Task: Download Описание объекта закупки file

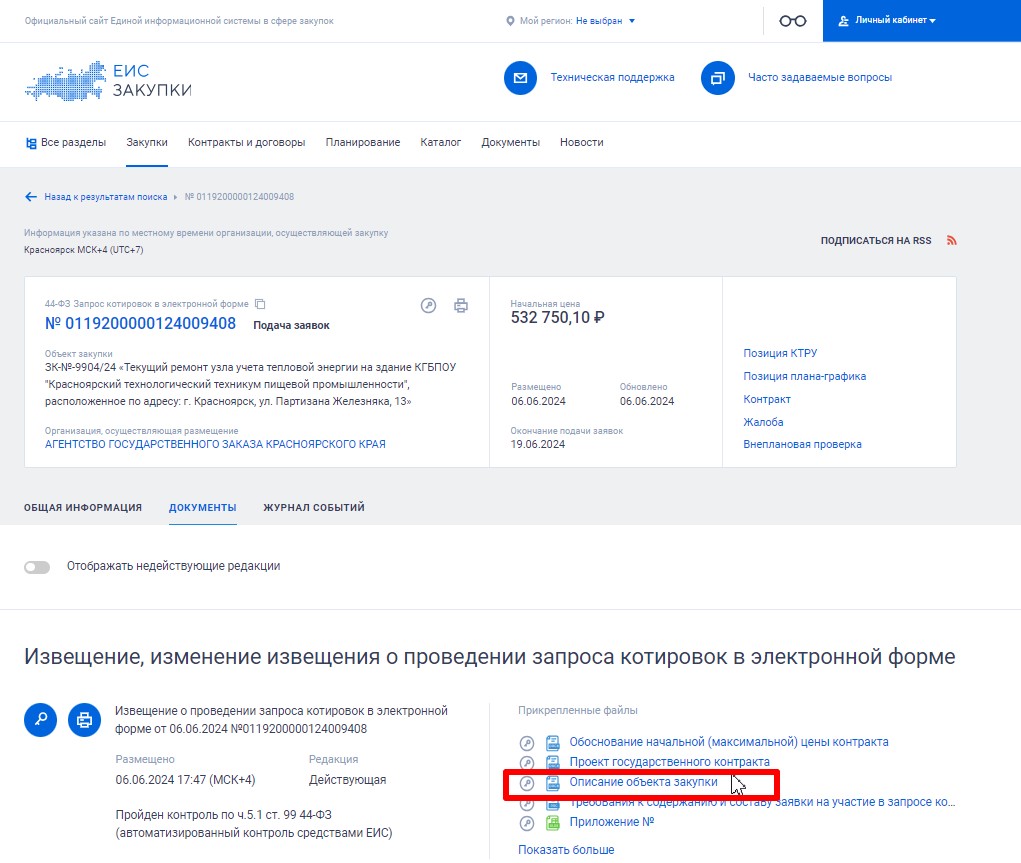Action: click(643, 782)
